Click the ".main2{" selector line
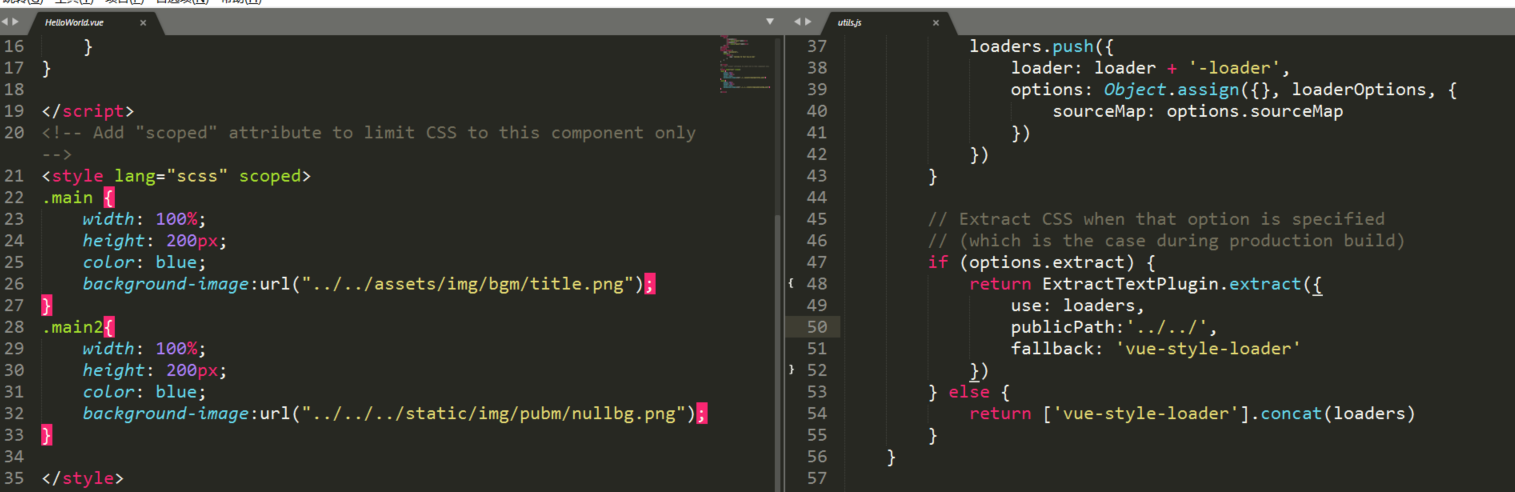 (x=79, y=327)
